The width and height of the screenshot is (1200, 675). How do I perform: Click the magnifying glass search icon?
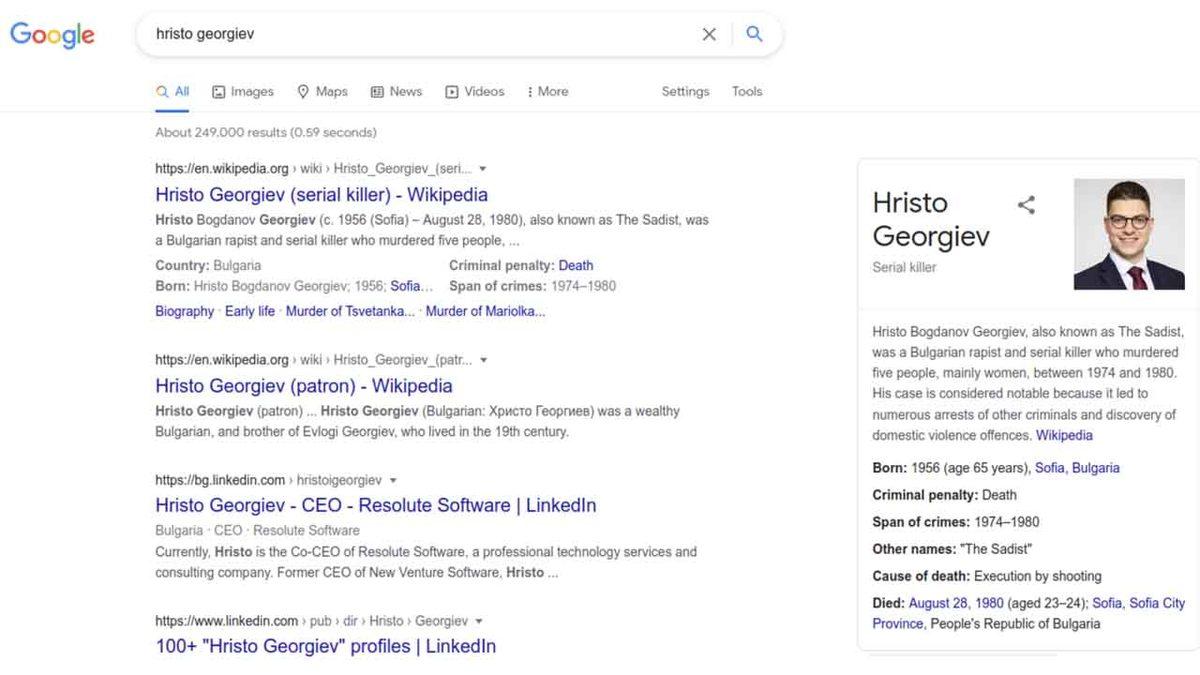(x=754, y=33)
